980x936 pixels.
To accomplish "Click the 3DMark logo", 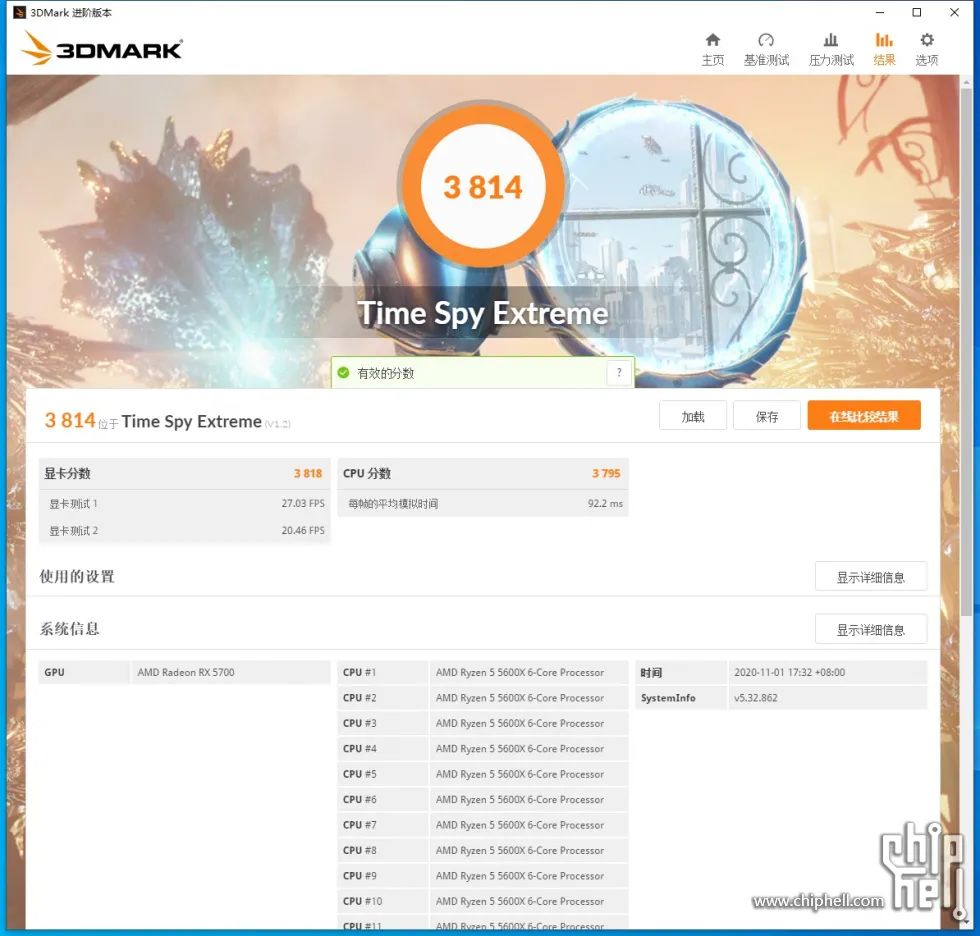I will pos(101,48).
